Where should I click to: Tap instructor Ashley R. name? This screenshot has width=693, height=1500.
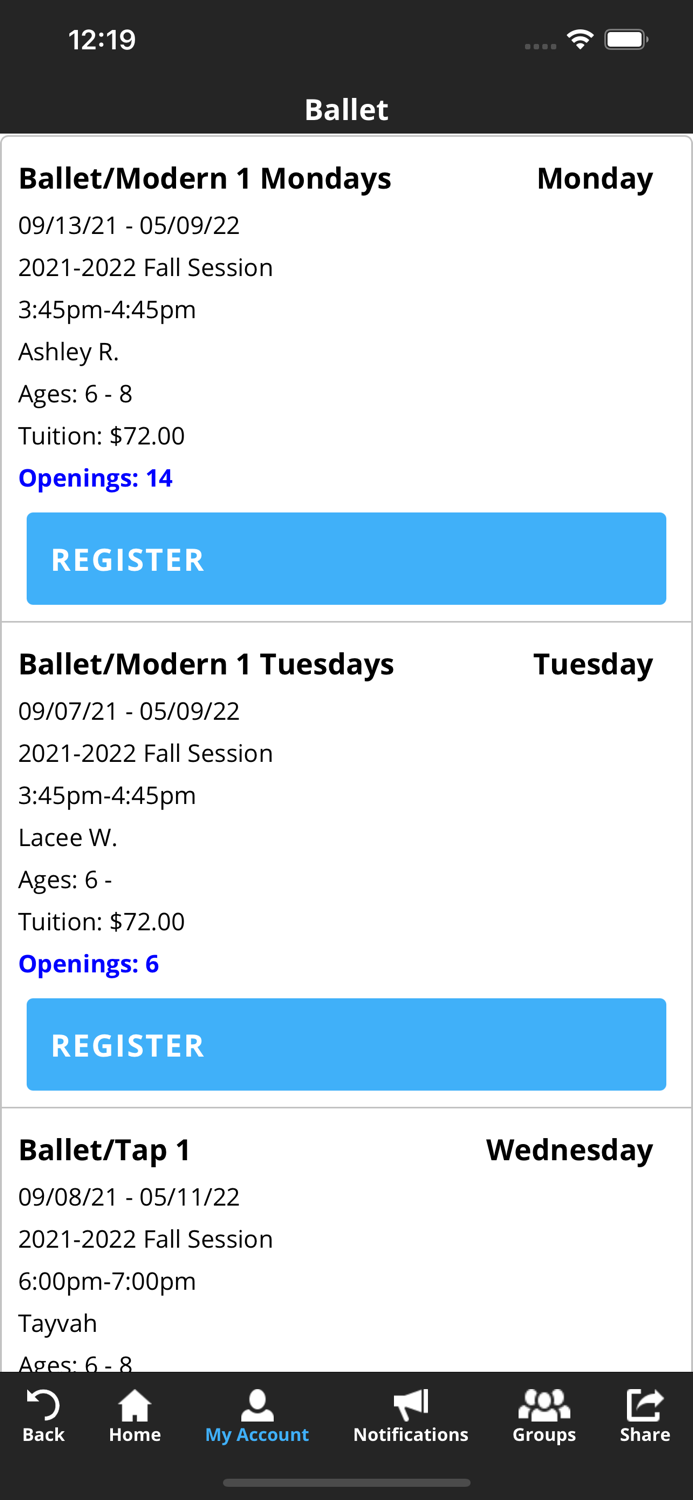click(68, 352)
